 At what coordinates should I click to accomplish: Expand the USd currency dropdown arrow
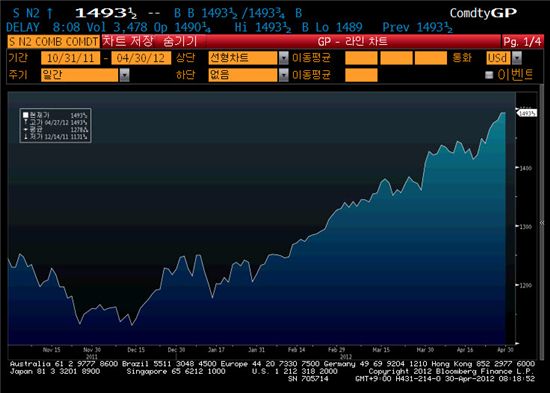click(517, 58)
